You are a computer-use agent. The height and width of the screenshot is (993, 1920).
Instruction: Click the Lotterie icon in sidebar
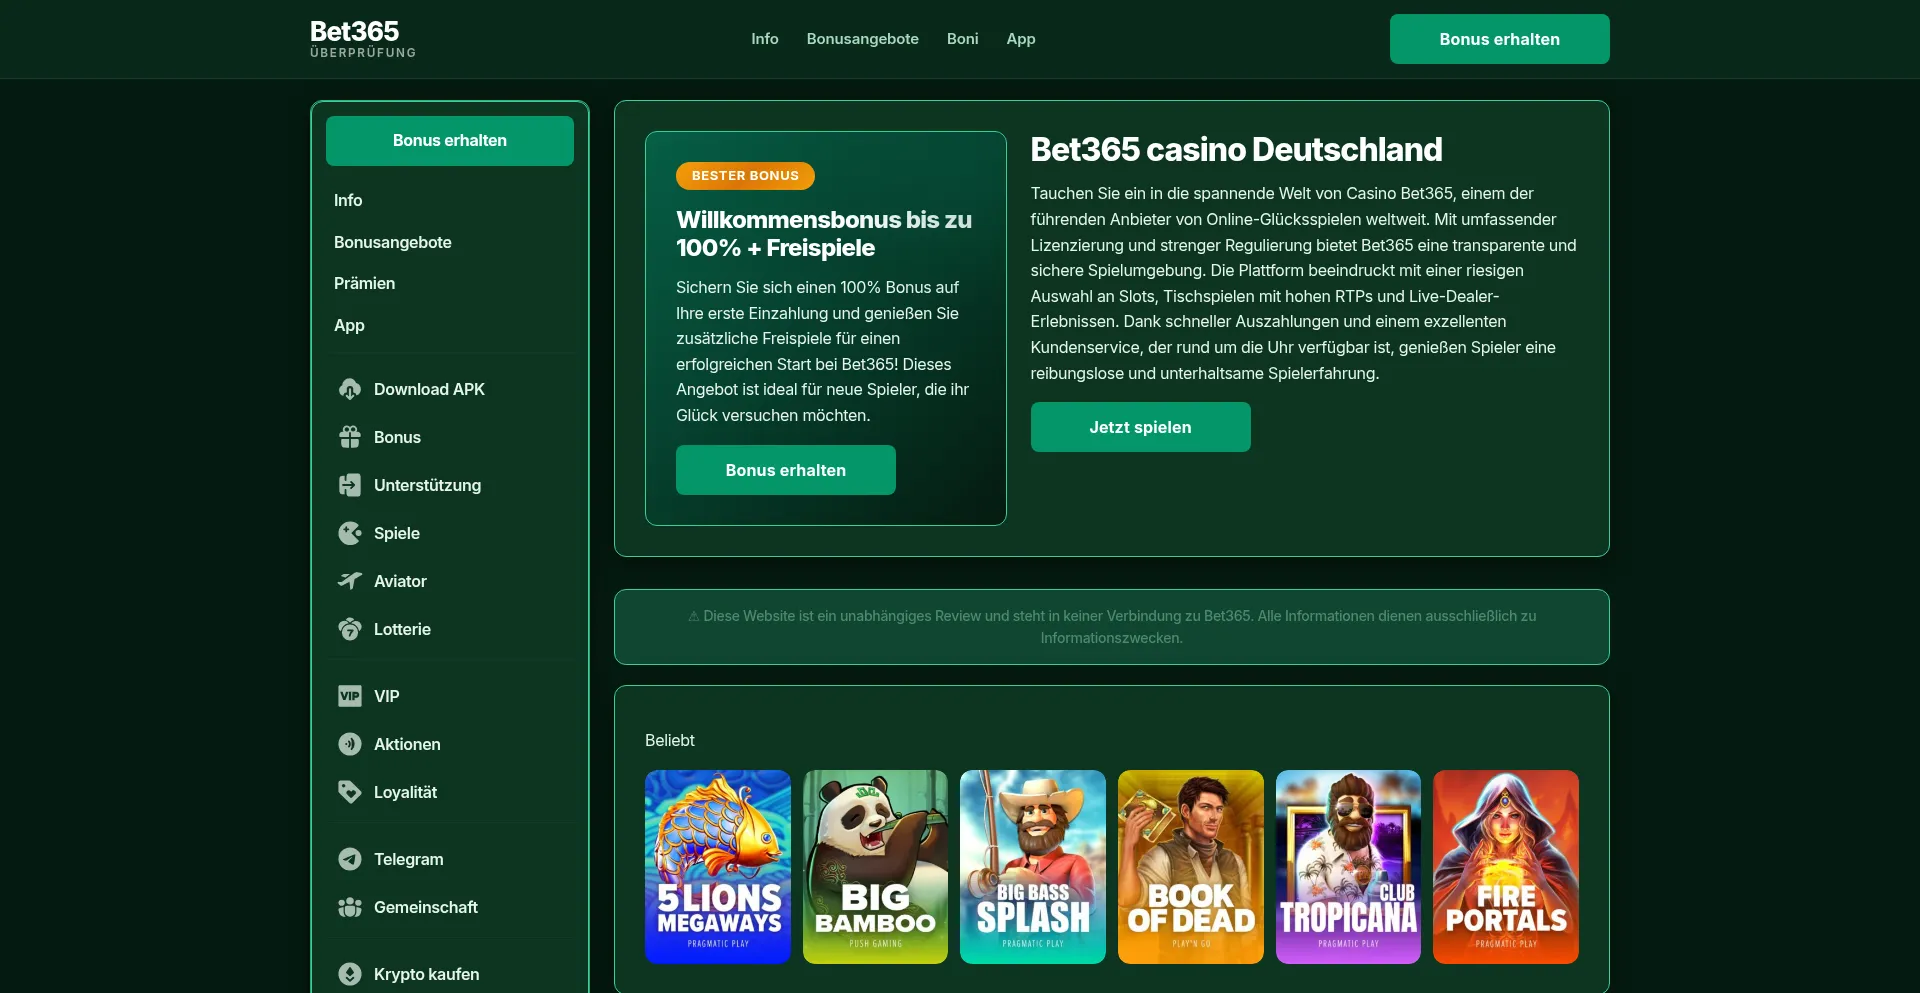[x=350, y=629]
